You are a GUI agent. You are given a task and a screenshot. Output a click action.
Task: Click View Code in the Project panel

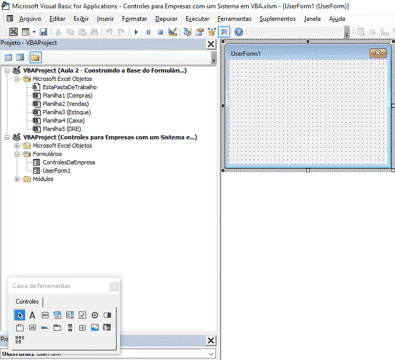(x=8, y=57)
